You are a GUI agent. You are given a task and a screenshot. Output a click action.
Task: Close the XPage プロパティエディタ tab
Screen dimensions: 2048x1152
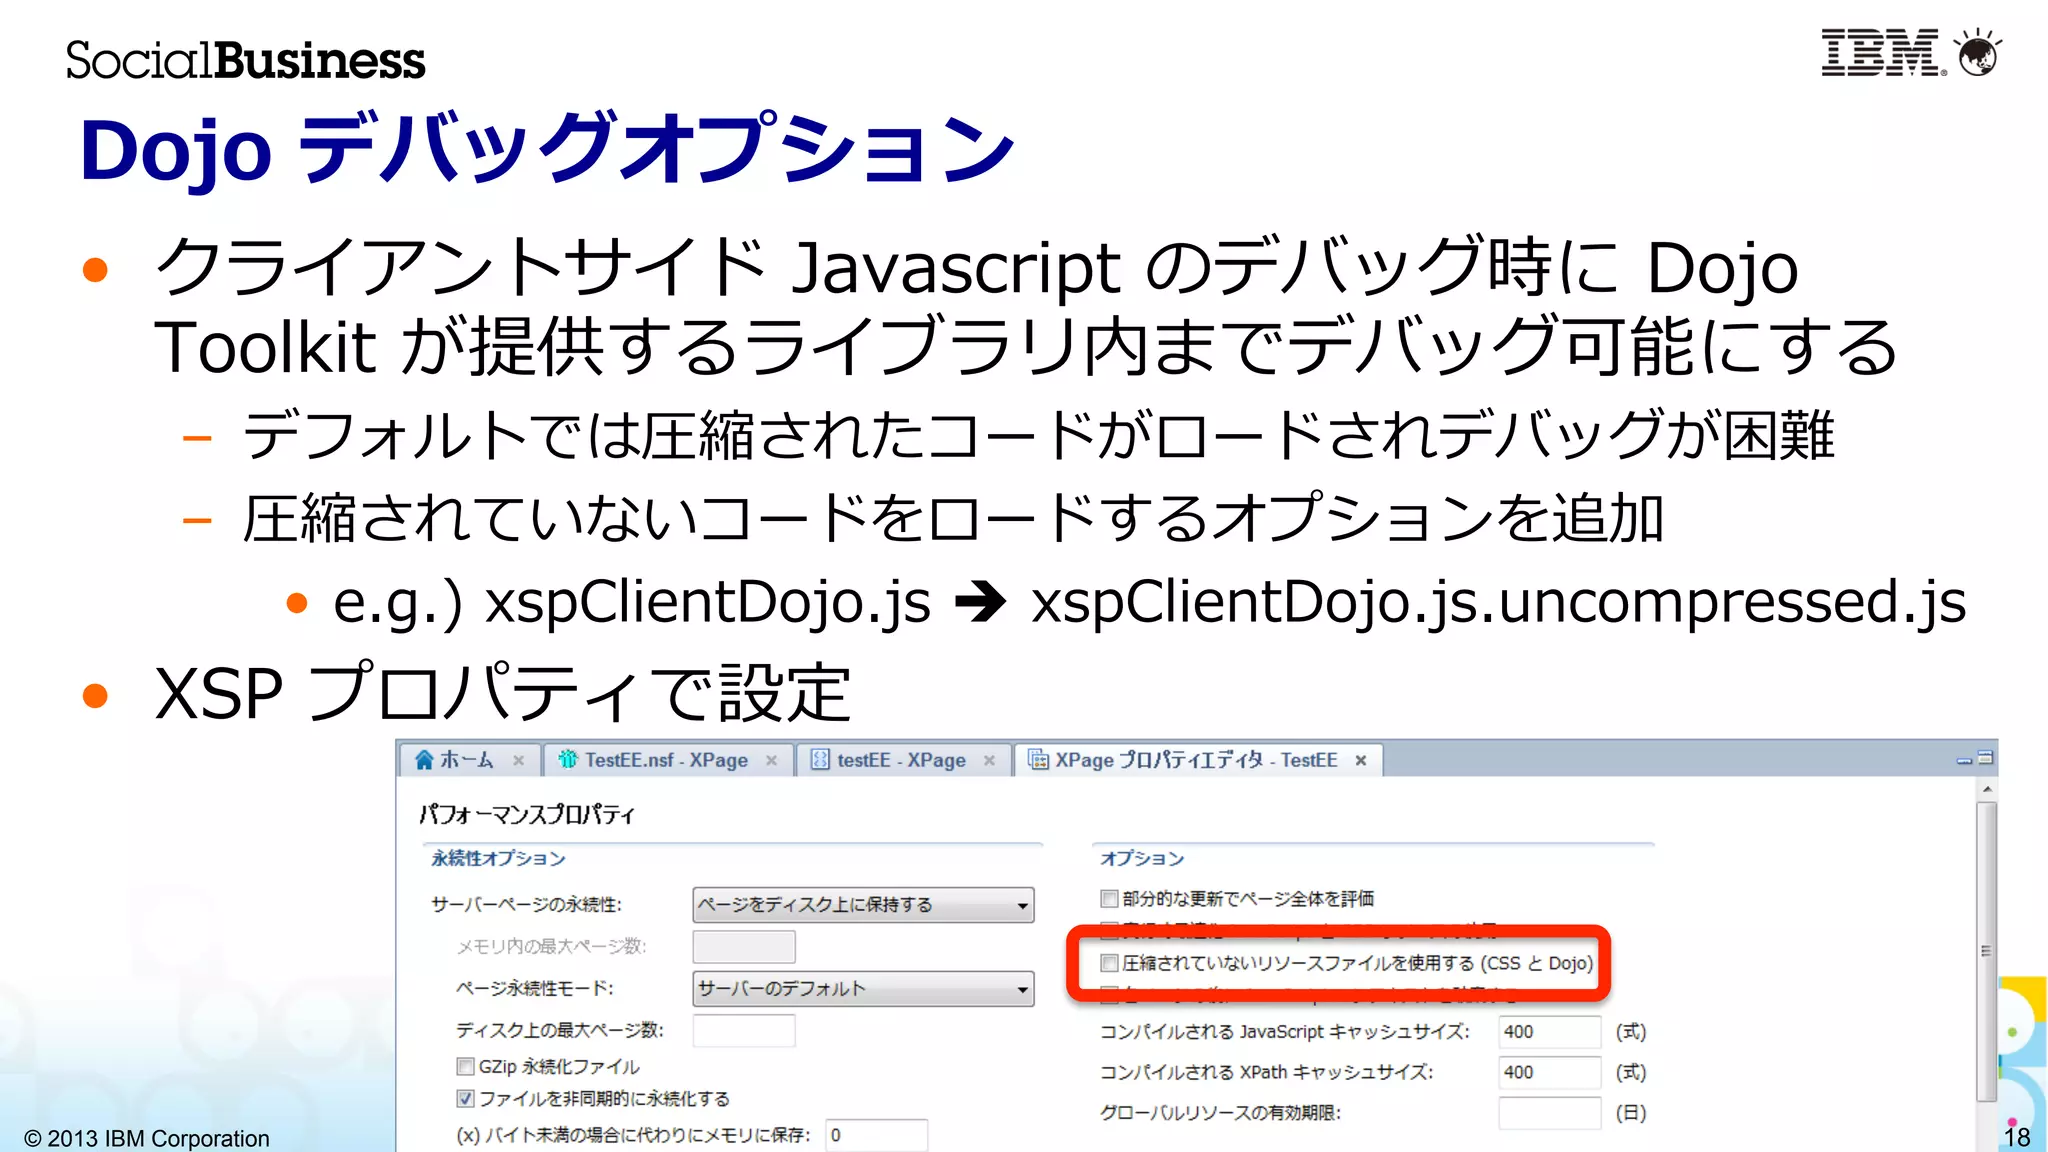click(1361, 761)
